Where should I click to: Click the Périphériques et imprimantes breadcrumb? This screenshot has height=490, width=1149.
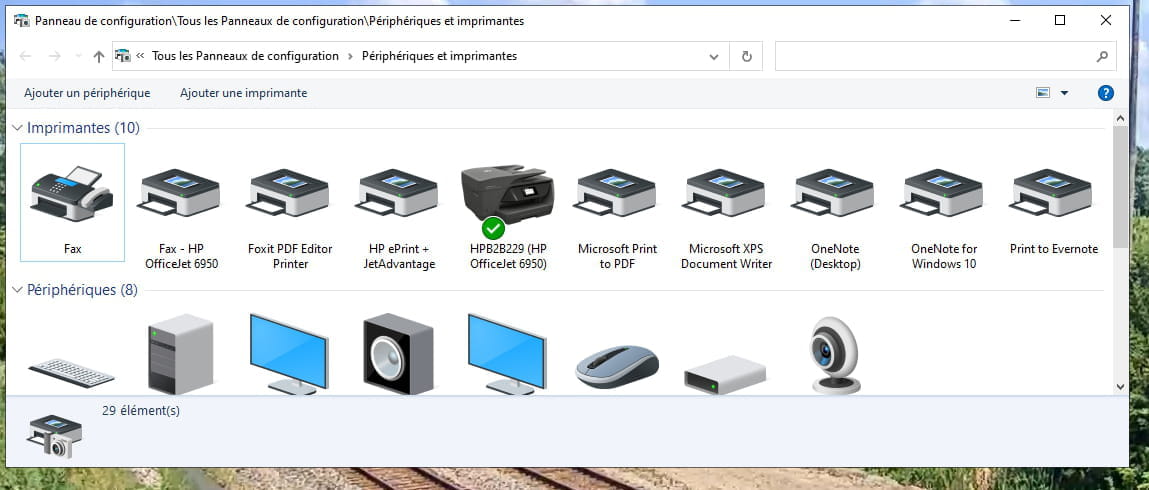point(440,56)
